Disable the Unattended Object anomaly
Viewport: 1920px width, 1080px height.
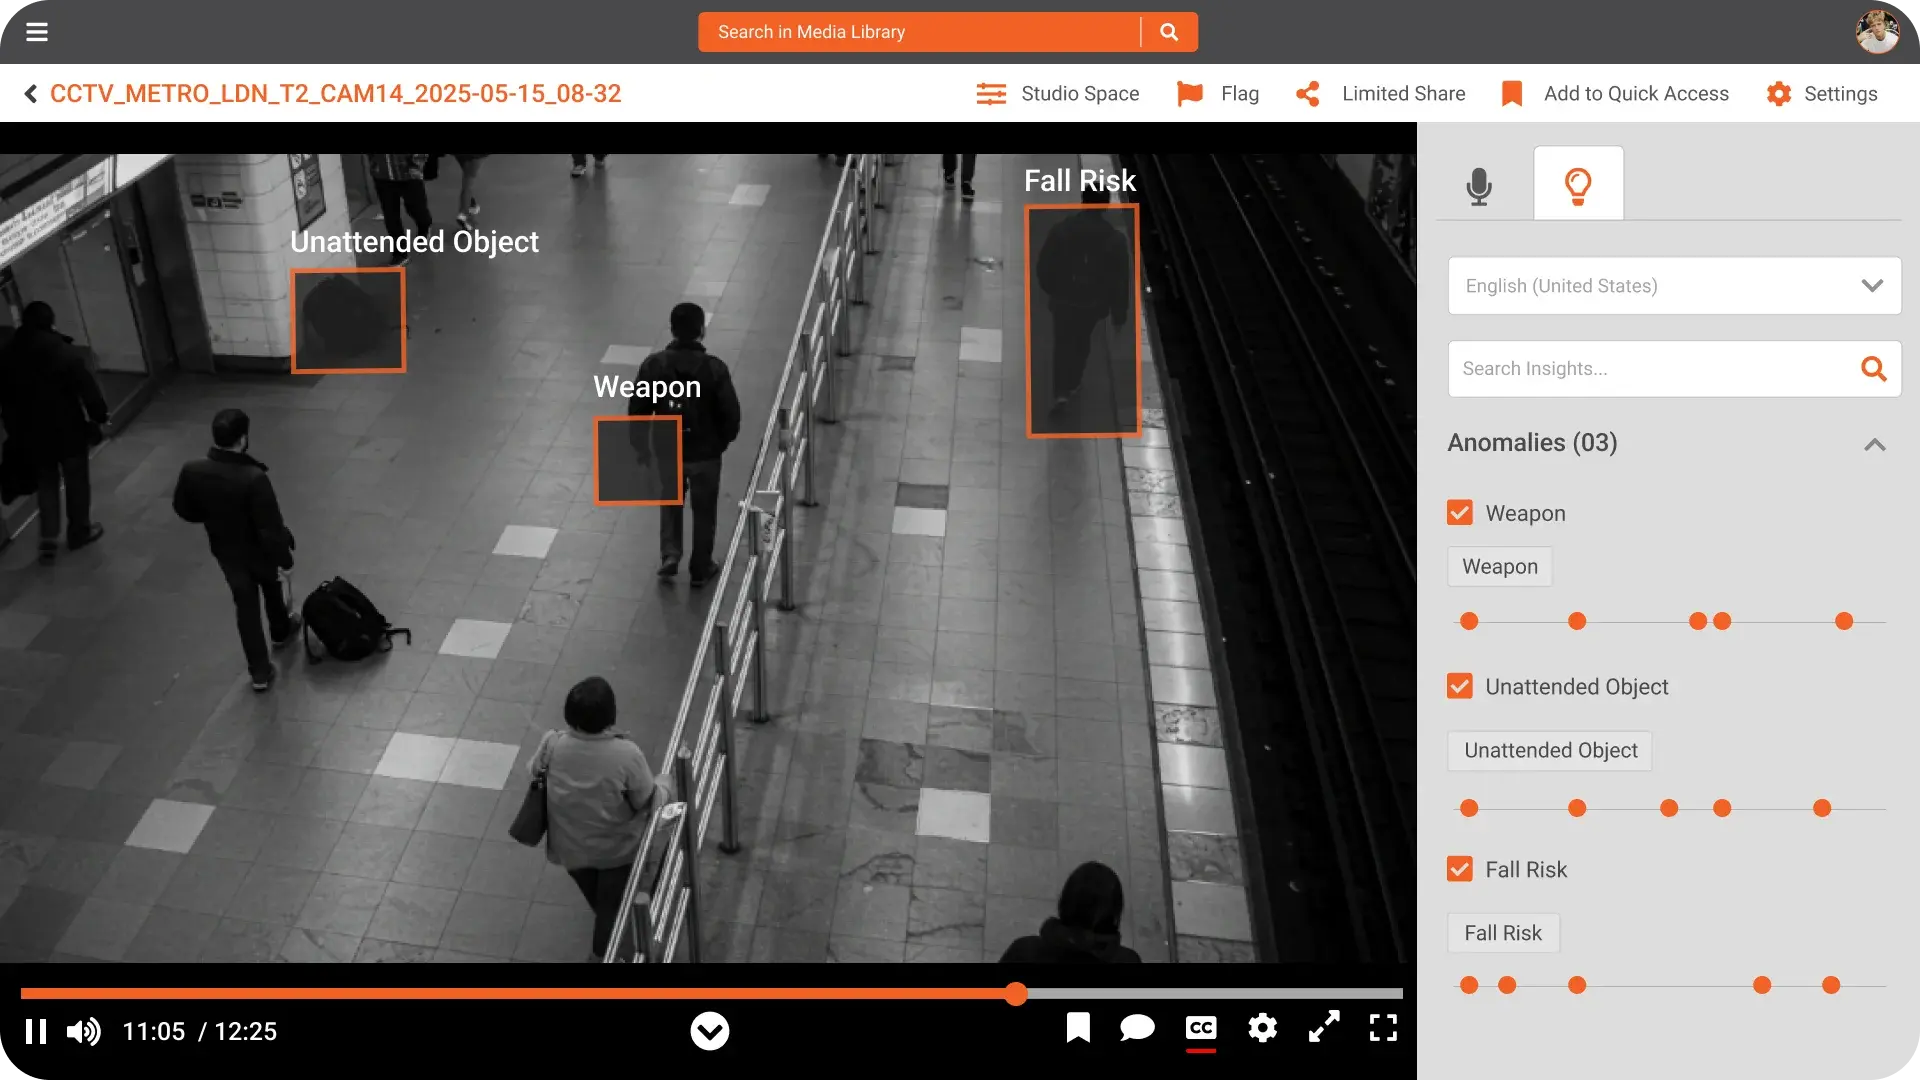point(1460,686)
